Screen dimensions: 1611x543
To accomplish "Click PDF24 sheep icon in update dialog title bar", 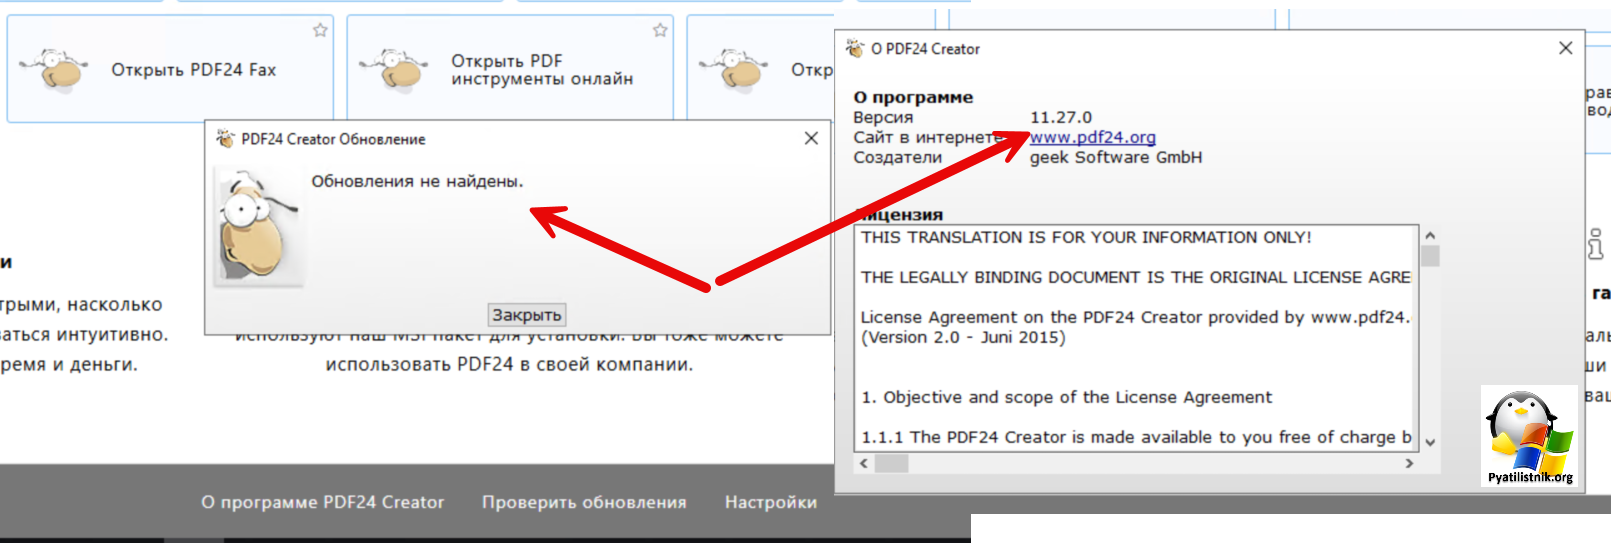I will [x=226, y=138].
